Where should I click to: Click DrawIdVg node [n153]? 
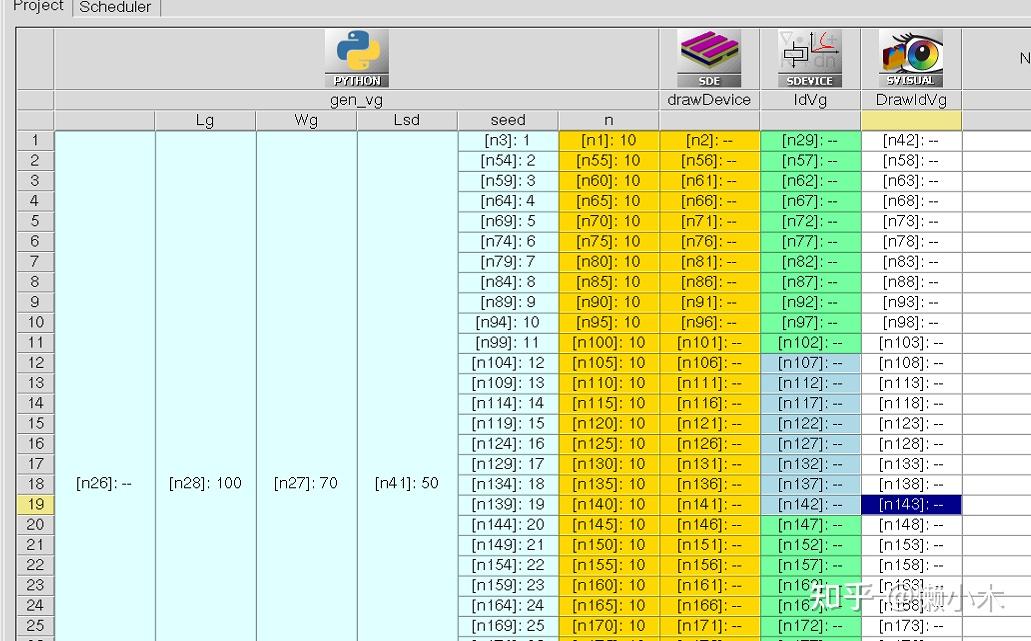[x=911, y=545]
